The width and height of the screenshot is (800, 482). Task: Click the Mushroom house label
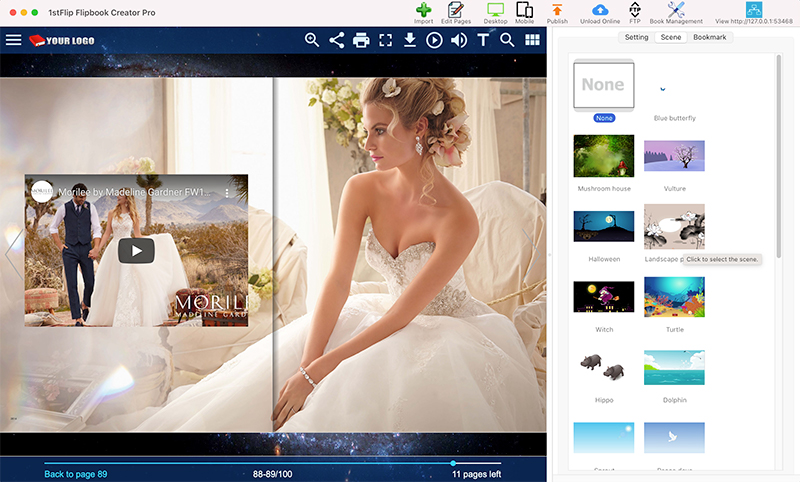(x=604, y=189)
